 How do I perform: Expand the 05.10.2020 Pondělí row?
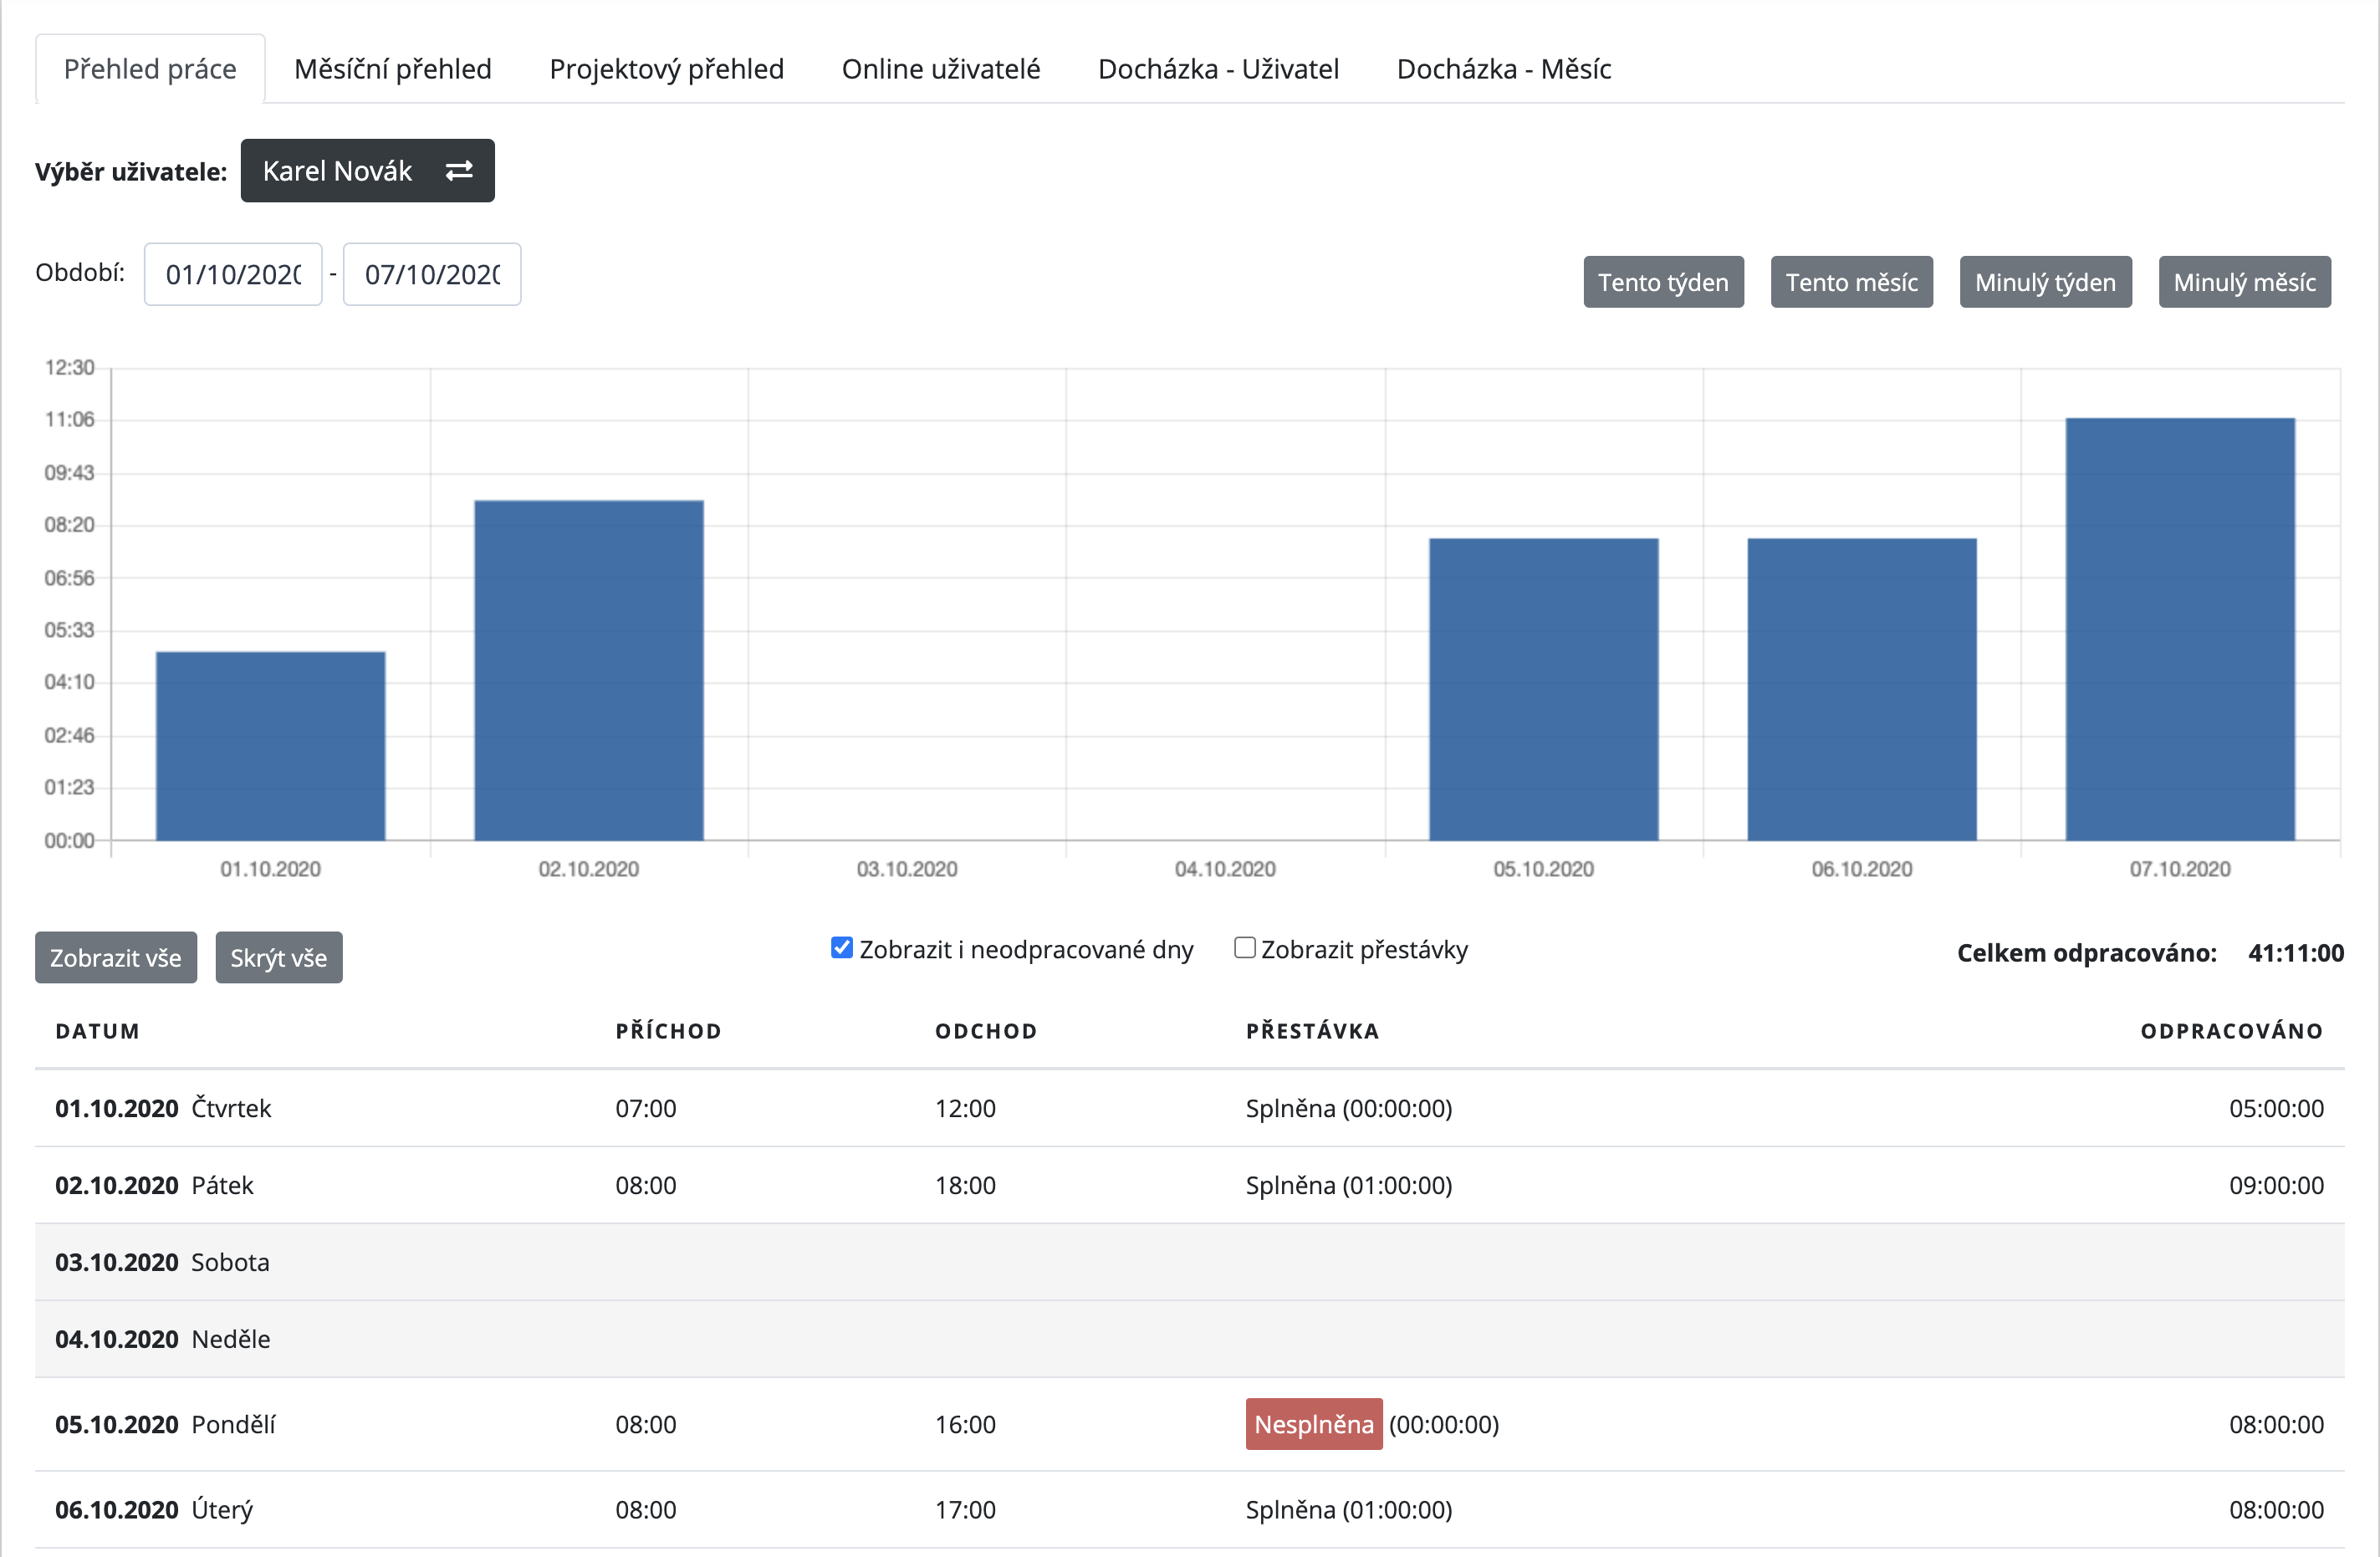click(165, 1424)
